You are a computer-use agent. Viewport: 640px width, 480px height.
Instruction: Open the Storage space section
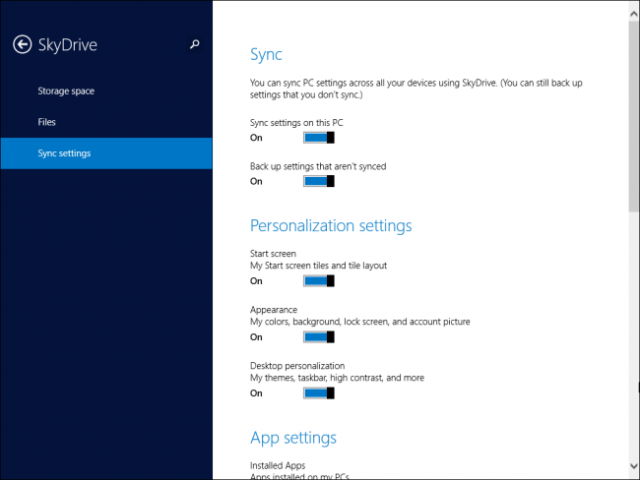click(x=66, y=91)
